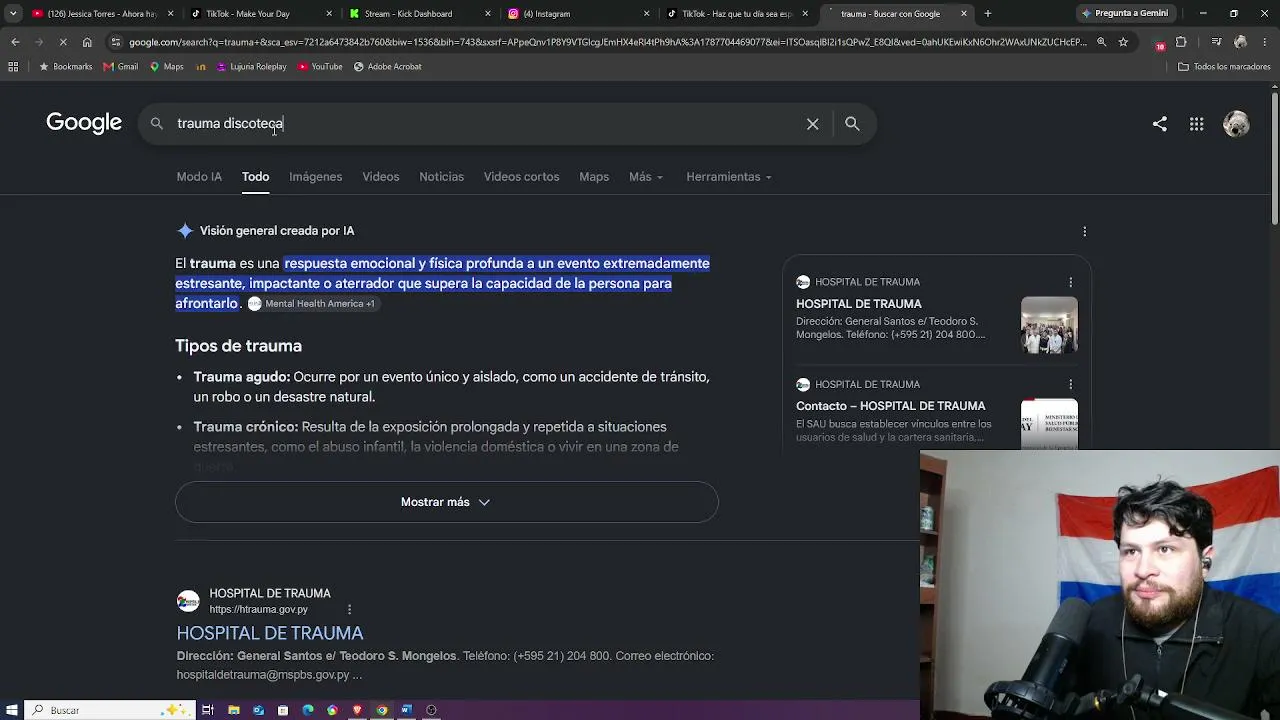This screenshot has width=1280, height=720.
Task: Click the Pregunta a Gemini button
Action: point(1124,14)
